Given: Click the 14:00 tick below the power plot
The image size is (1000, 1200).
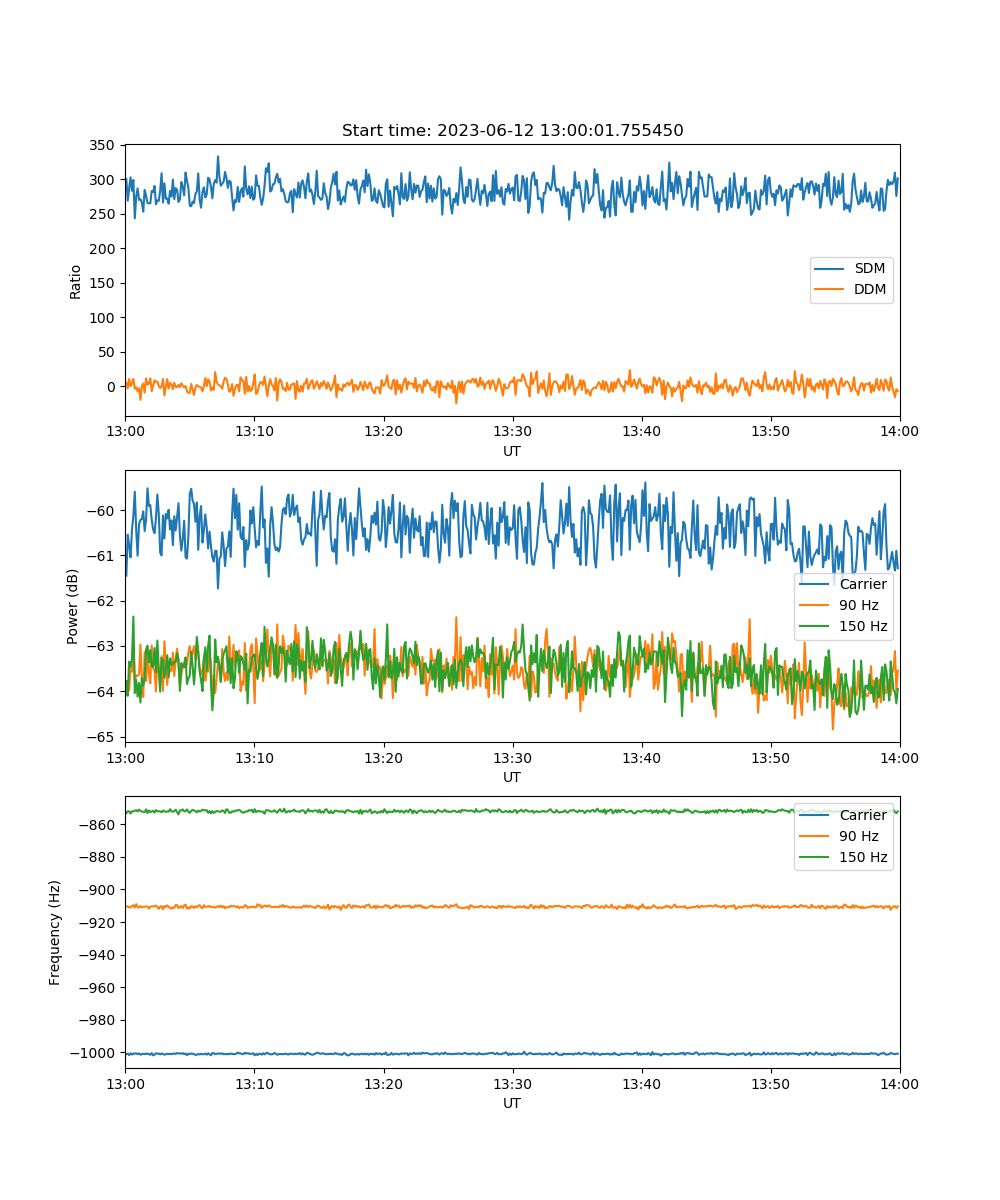Looking at the screenshot, I should coord(899,757).
